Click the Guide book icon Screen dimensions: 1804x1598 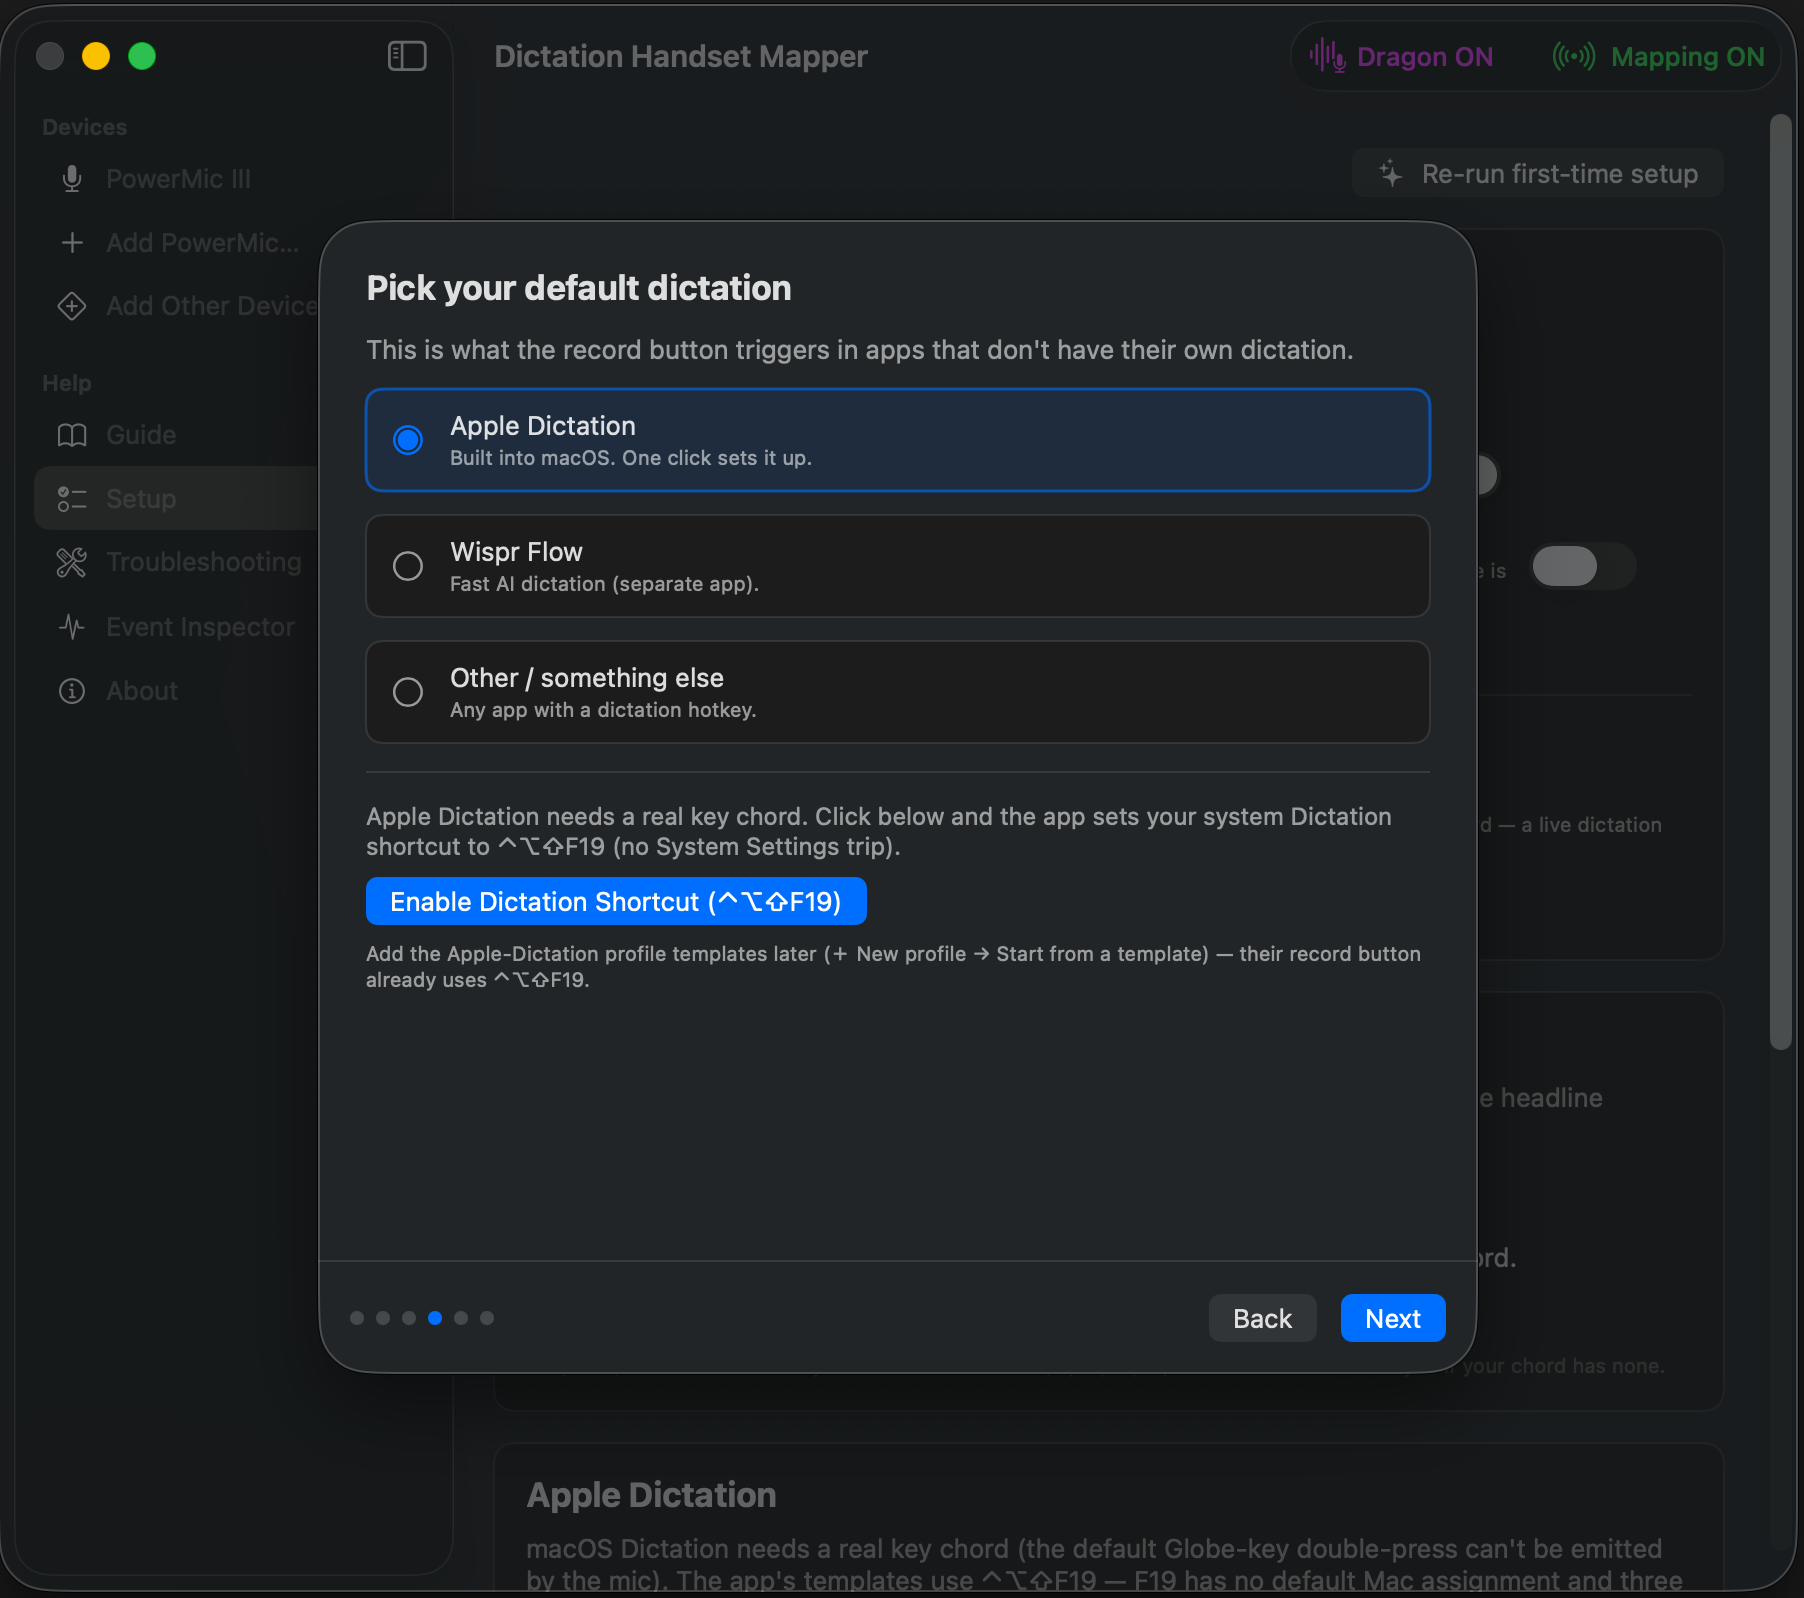coord(72,435)
